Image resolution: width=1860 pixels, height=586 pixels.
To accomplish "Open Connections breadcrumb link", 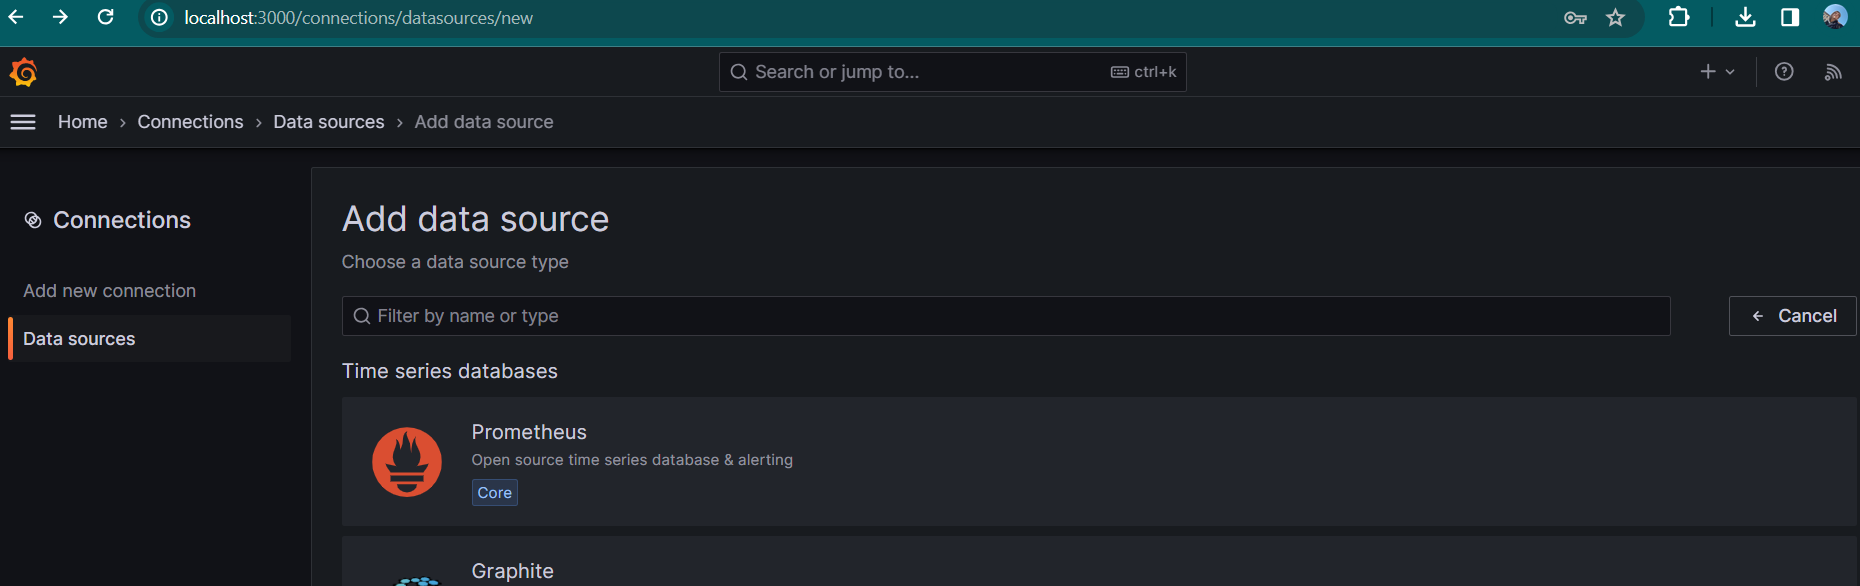I will pos(190,122).
